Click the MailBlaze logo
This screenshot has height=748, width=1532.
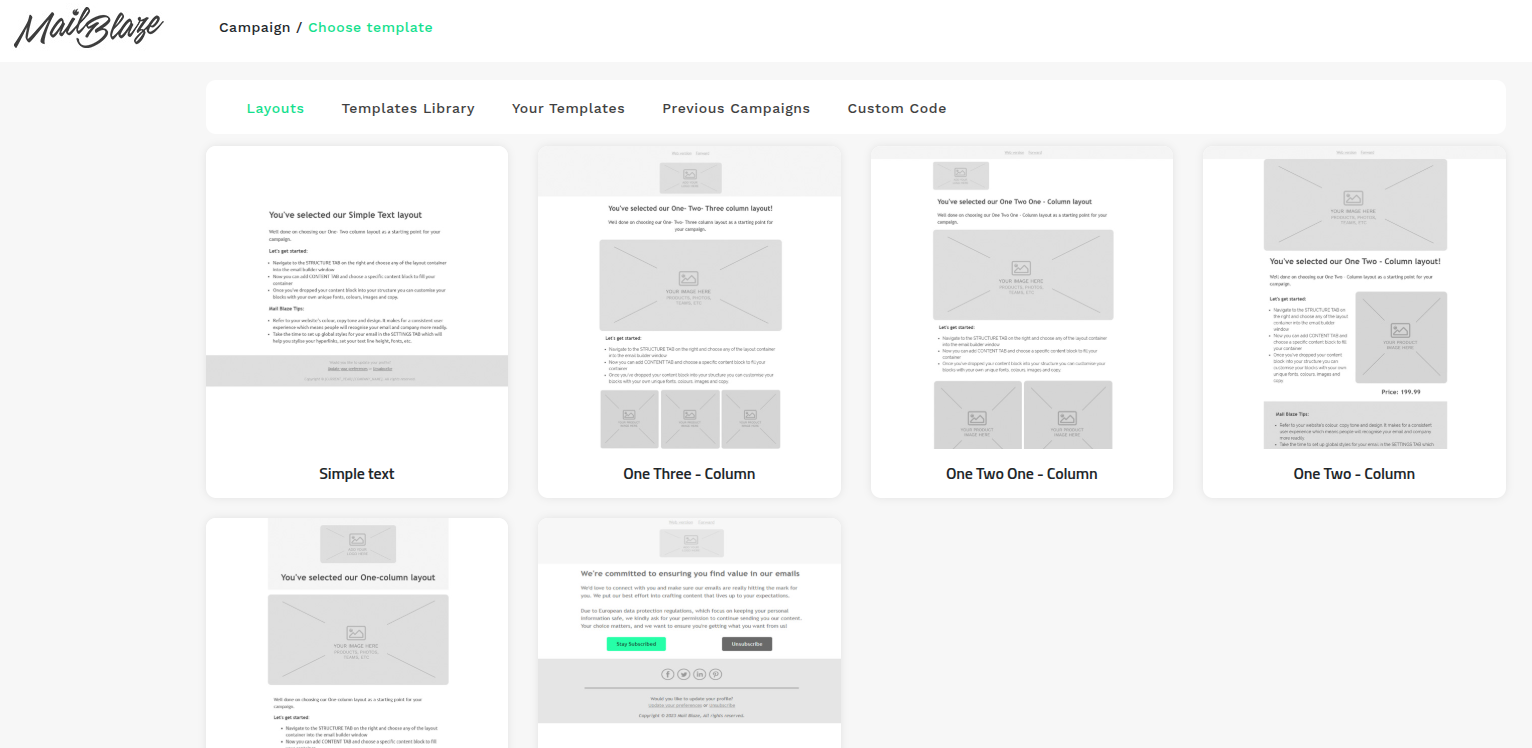click(x=89, y=29)
